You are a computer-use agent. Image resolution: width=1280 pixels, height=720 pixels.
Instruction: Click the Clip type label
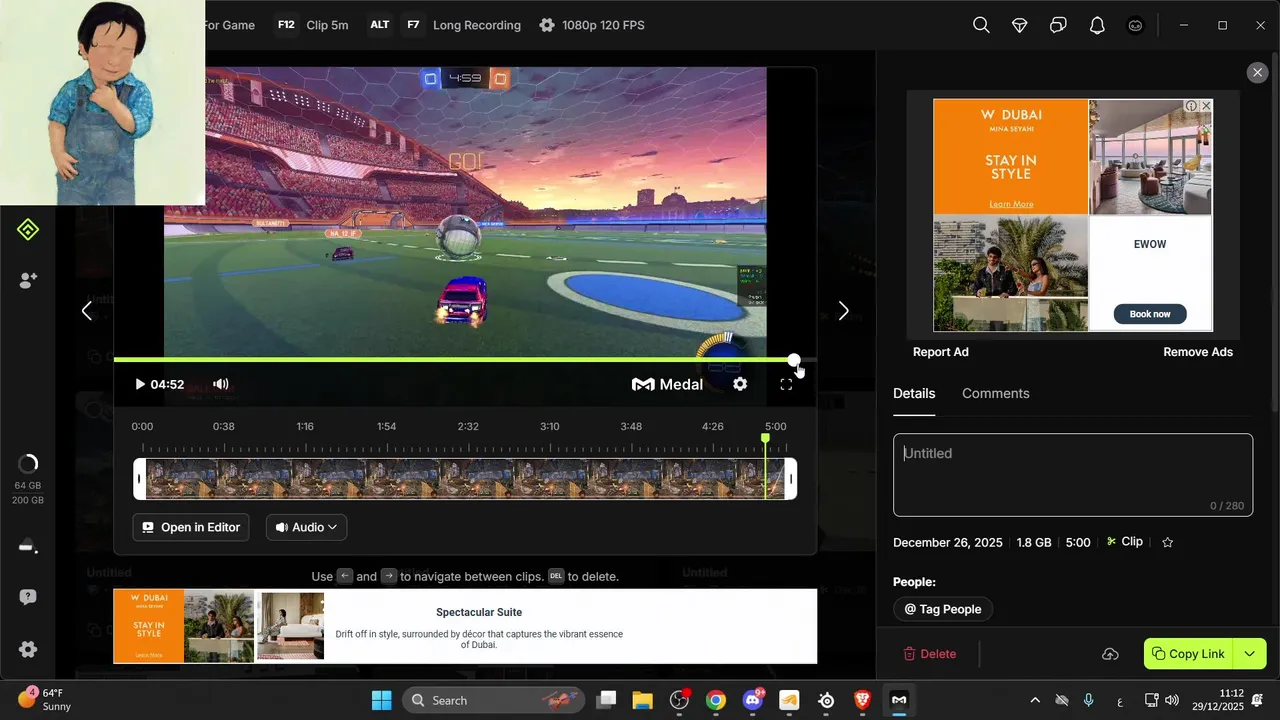coord(1125,542)
